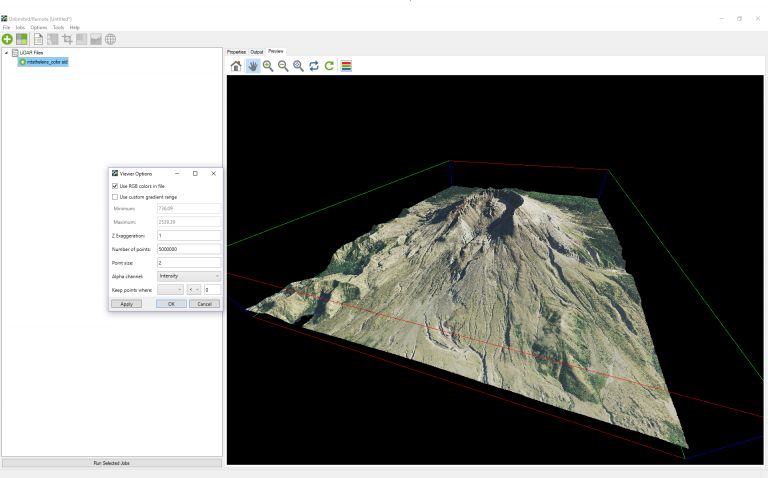Image resolution: width=768 pixels, height=478 pixels.
Task: Click the zoom in magnifier icon
Action: click(268, 66)
